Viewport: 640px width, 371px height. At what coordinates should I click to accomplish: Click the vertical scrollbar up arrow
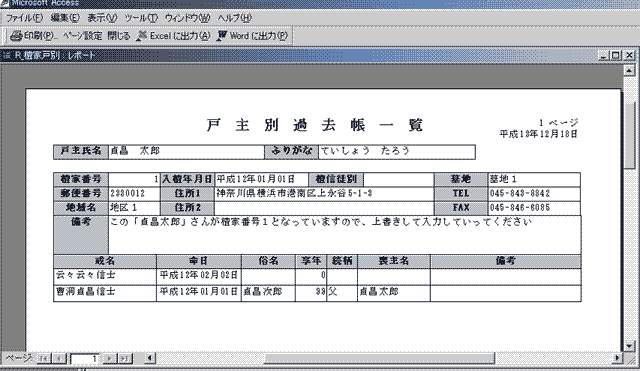(x=629, y=71)
